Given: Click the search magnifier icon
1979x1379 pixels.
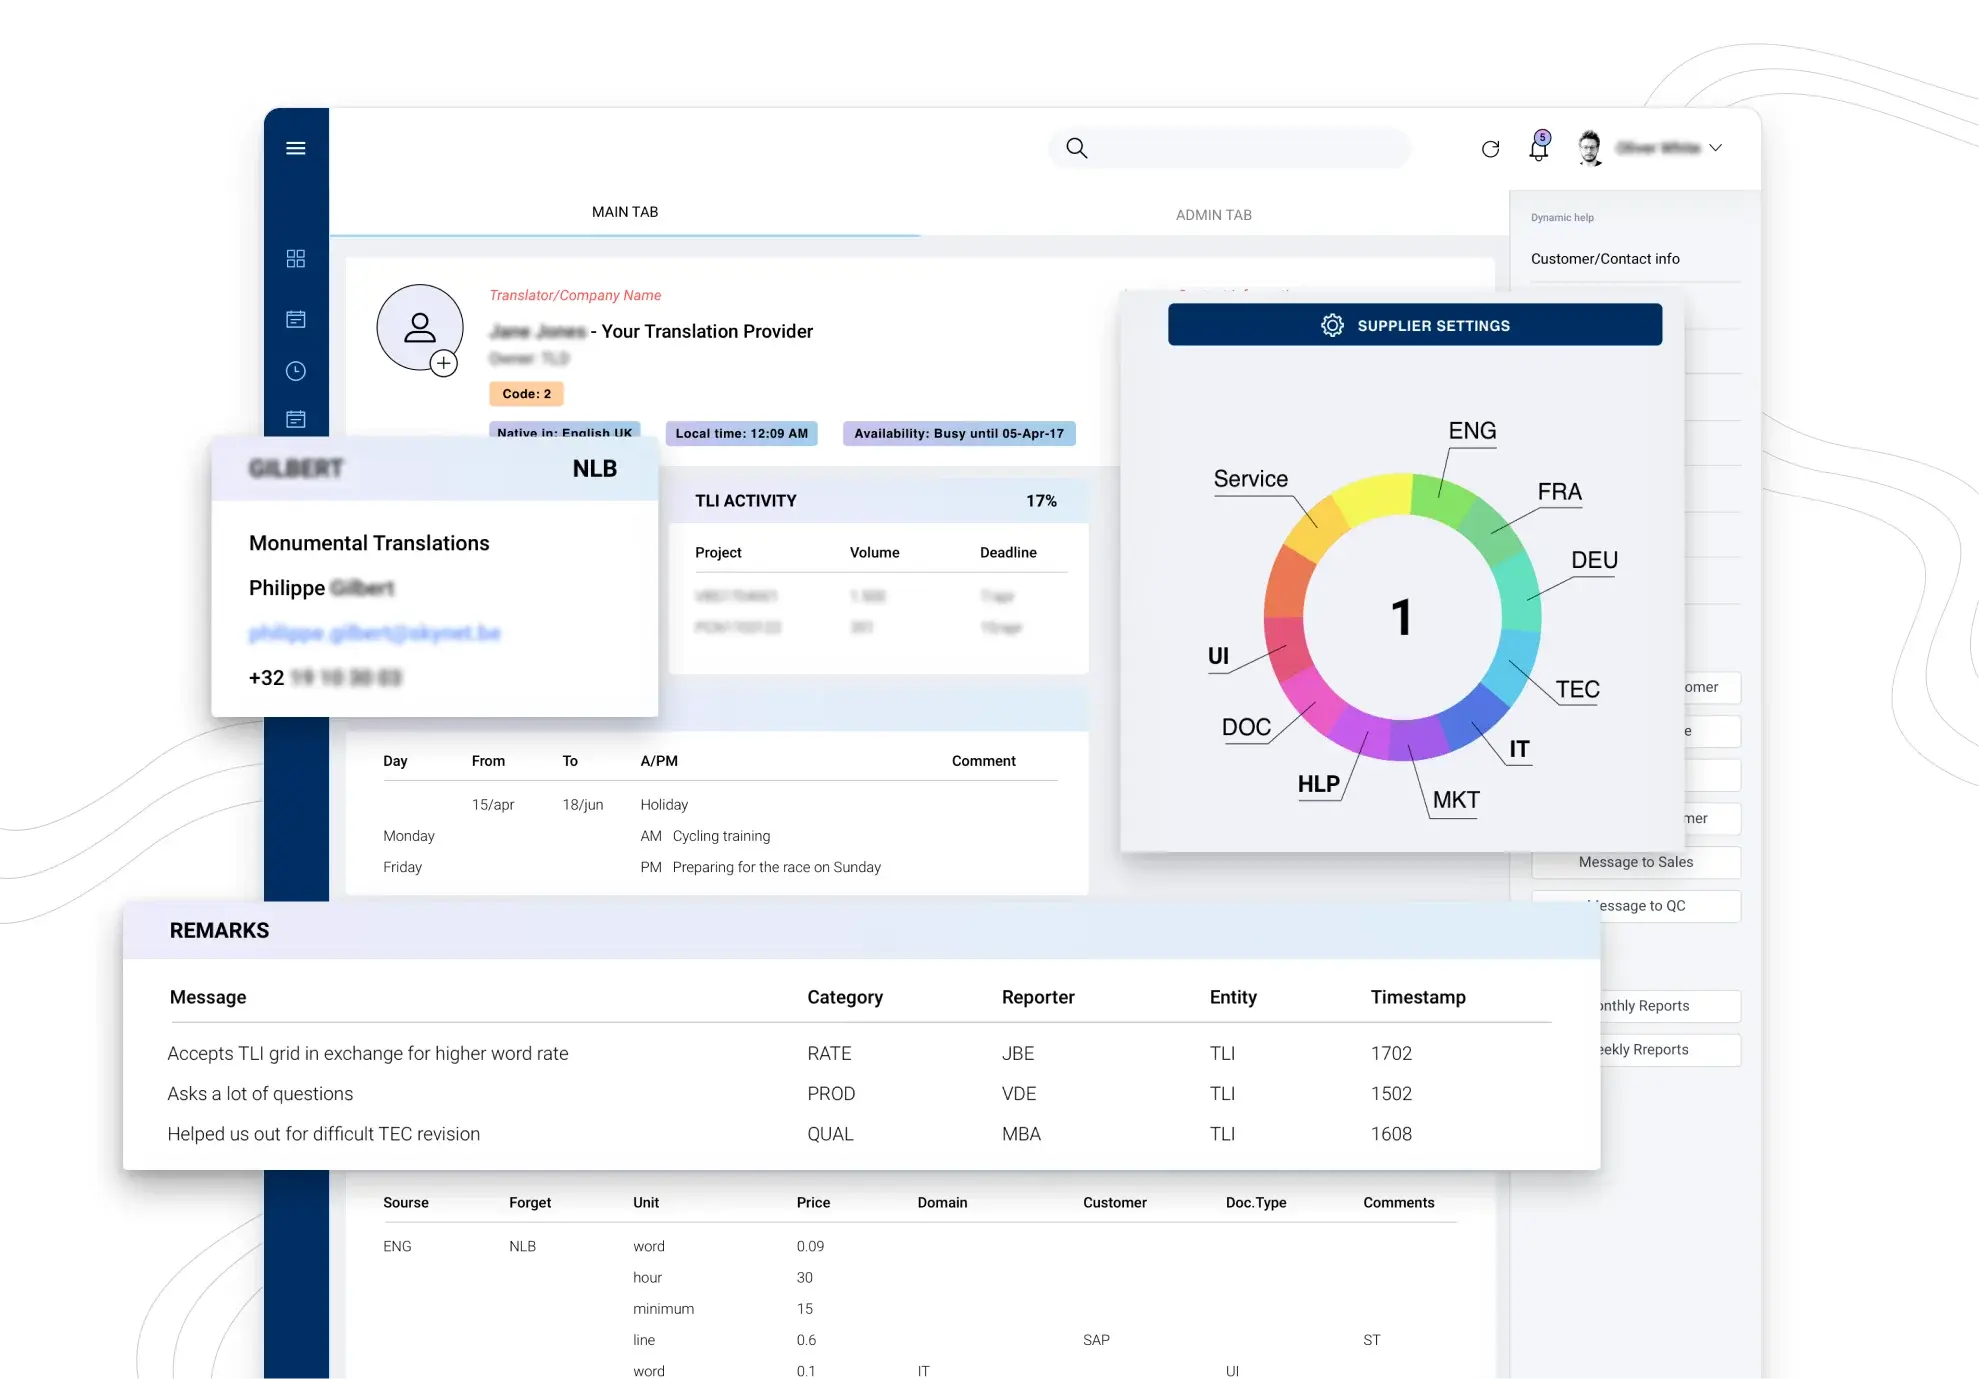Looking at the screenshot, I should pyautogui.click(x=1077, y=148).
